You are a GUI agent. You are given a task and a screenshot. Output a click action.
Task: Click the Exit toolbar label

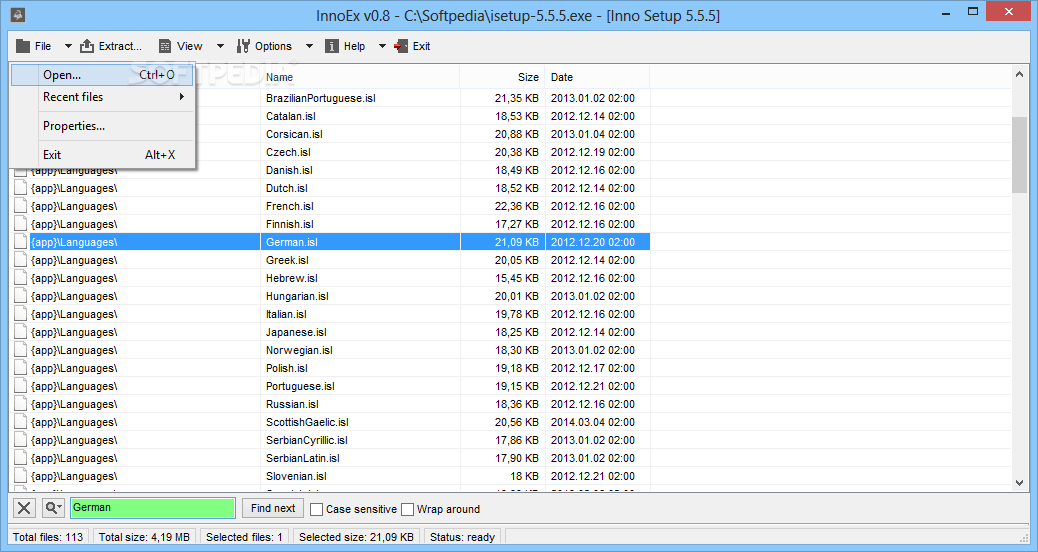[x=422, y=46]
